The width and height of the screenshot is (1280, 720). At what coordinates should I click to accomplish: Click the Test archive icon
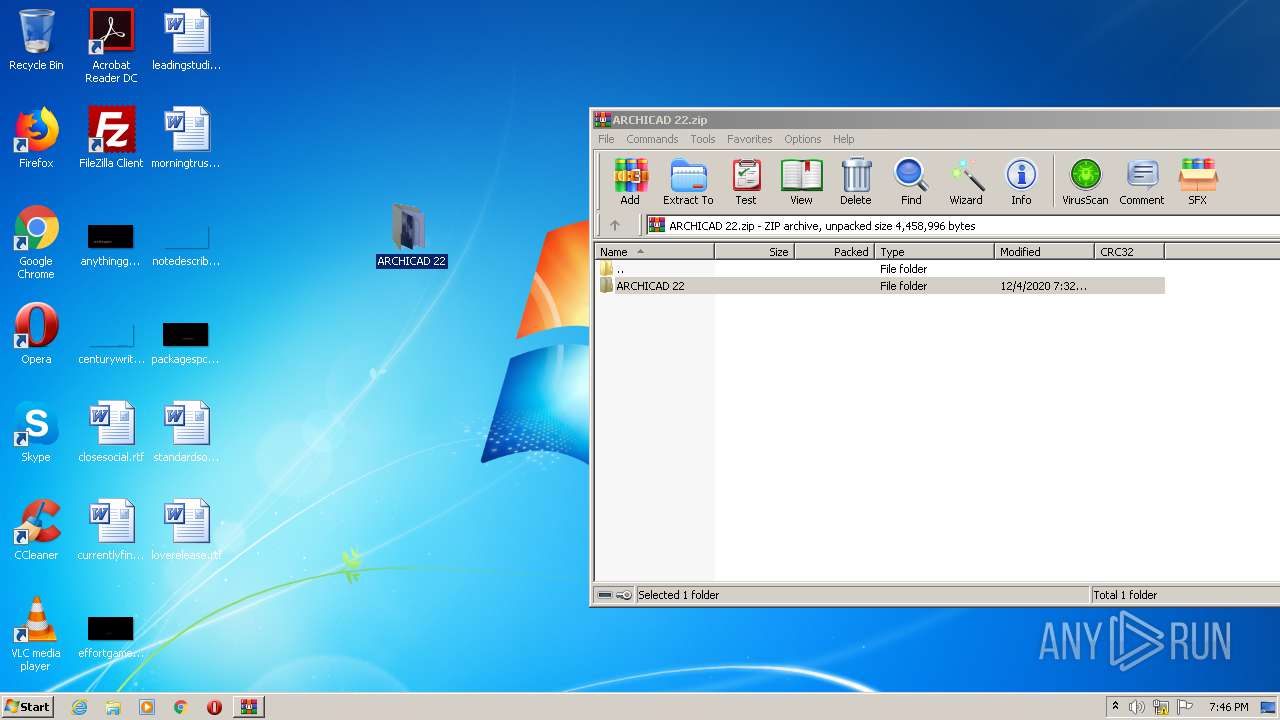coord(746,182)
